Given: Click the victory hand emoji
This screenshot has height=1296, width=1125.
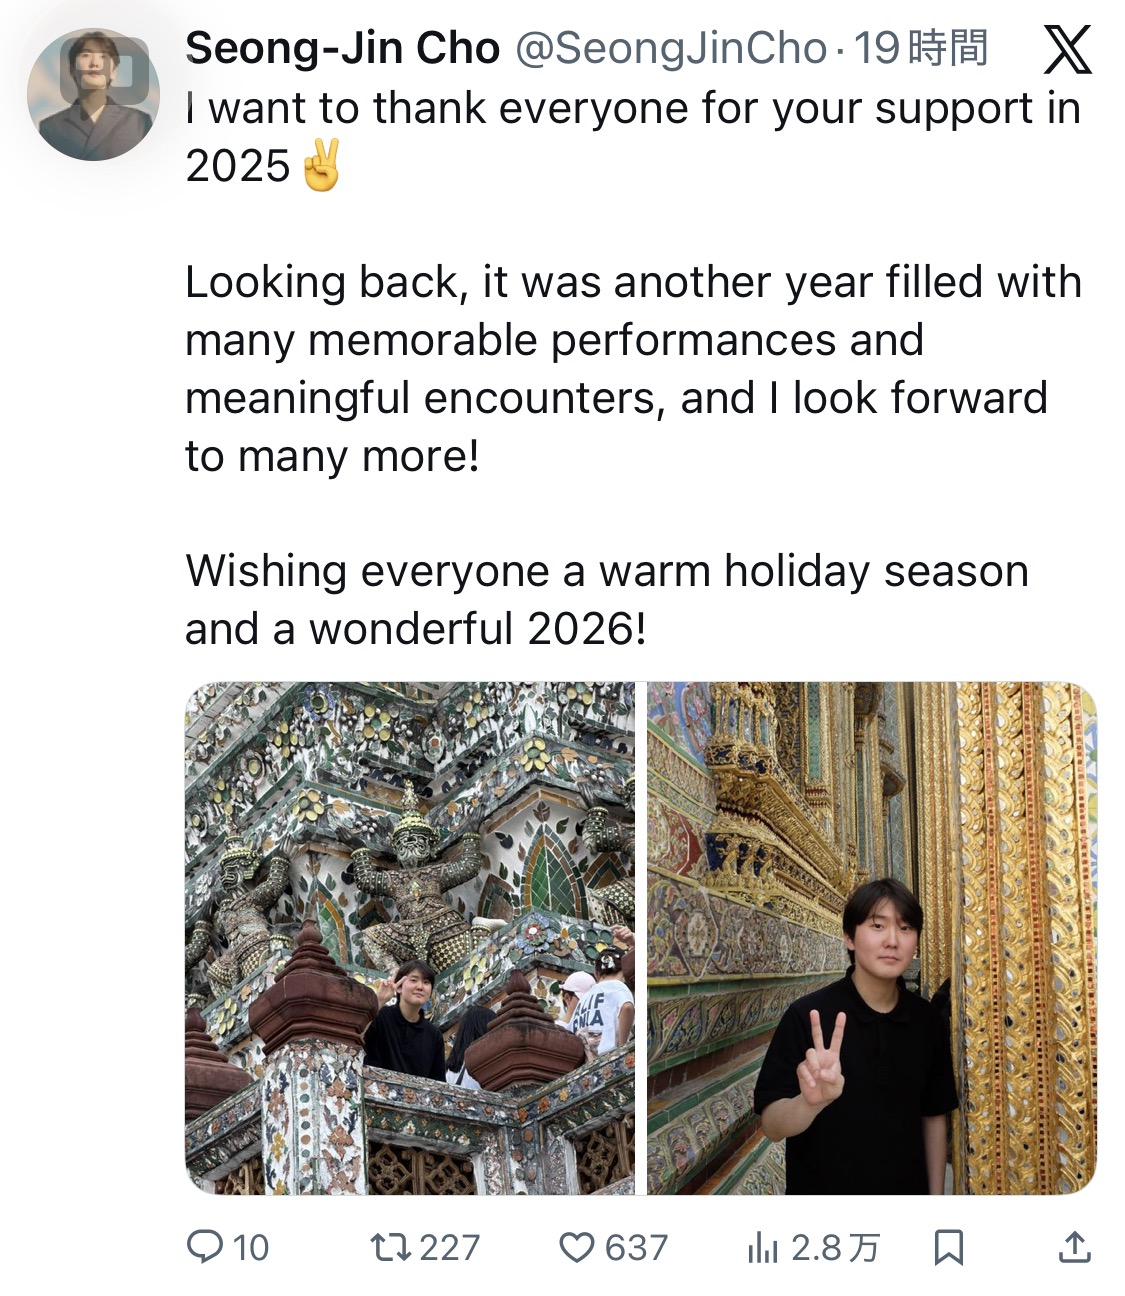Looking at the screenshot, I should pos(320,166).
